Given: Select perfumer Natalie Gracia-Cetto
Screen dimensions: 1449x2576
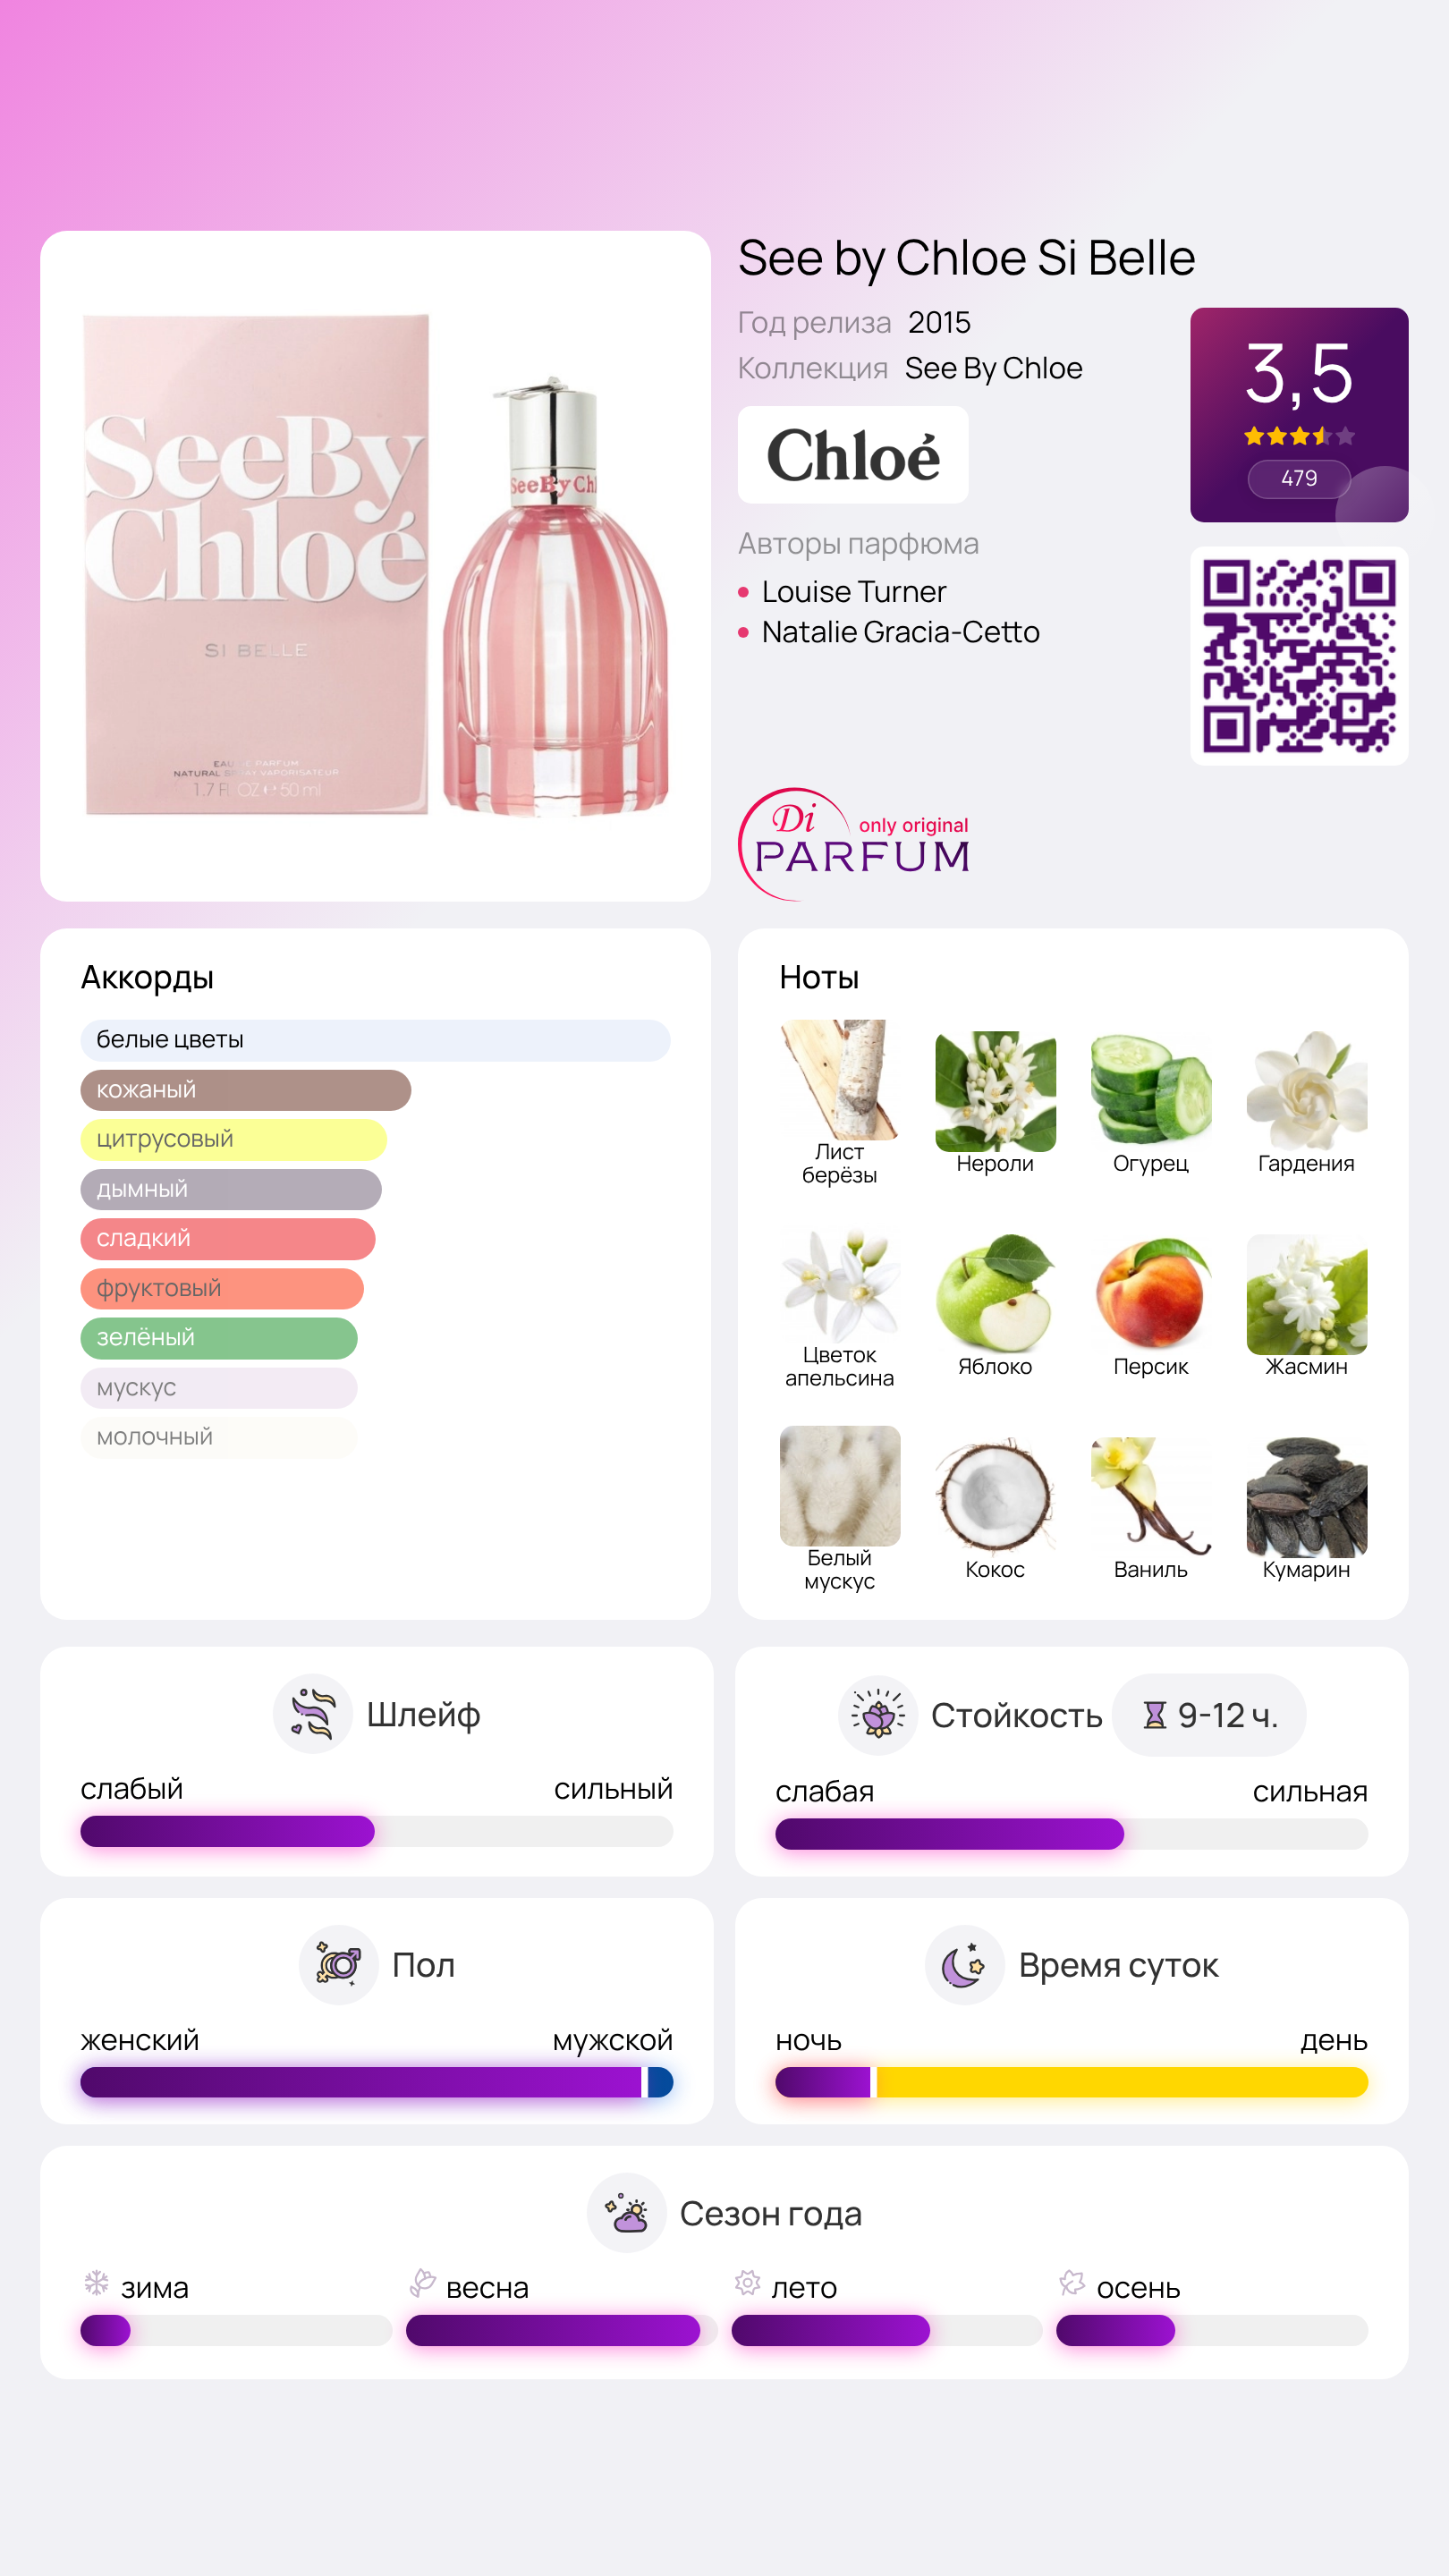Looking at the screenshot, I should click(x=901, y=632).
